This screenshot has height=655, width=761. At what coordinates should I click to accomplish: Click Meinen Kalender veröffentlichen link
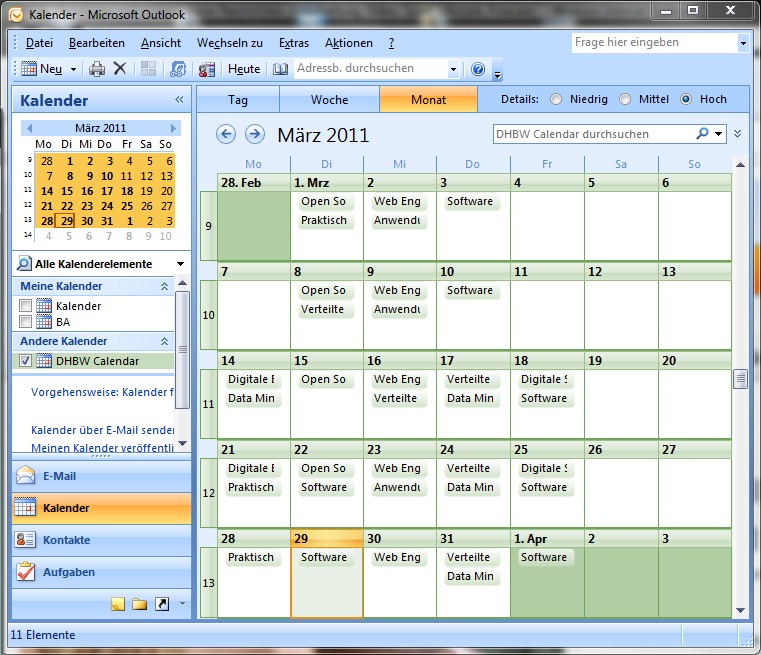[x=102, y=448]
